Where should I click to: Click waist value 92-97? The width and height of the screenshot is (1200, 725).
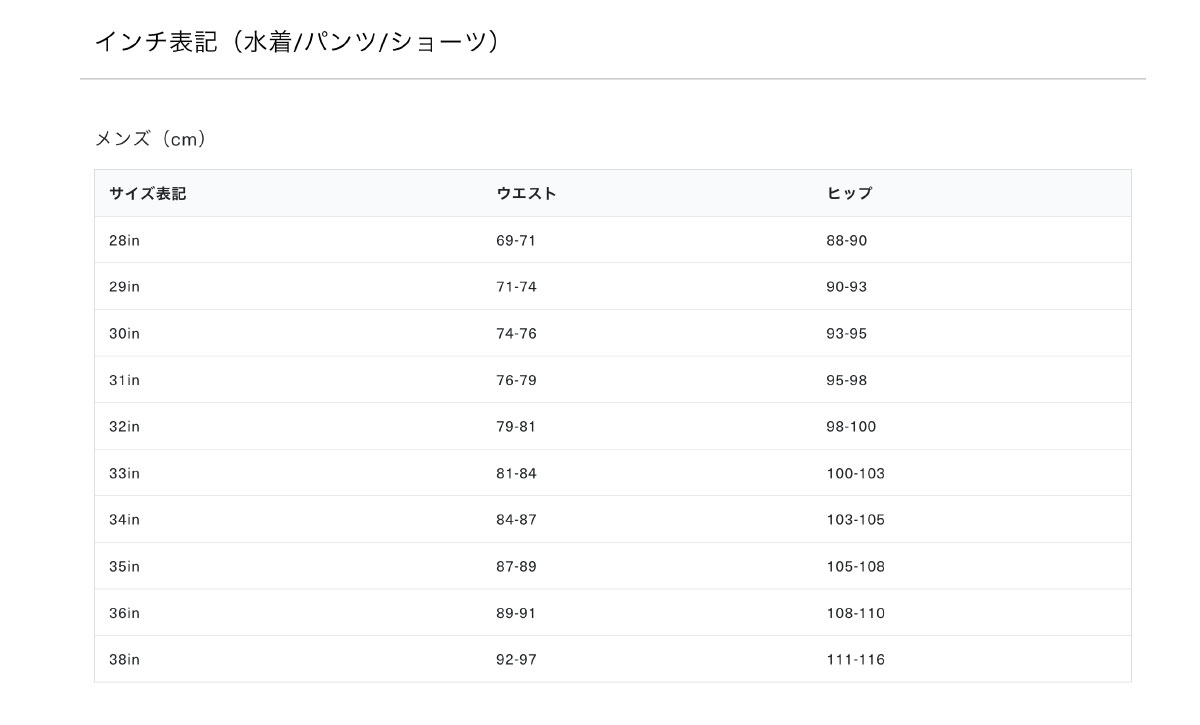click(x=516, y=660)
